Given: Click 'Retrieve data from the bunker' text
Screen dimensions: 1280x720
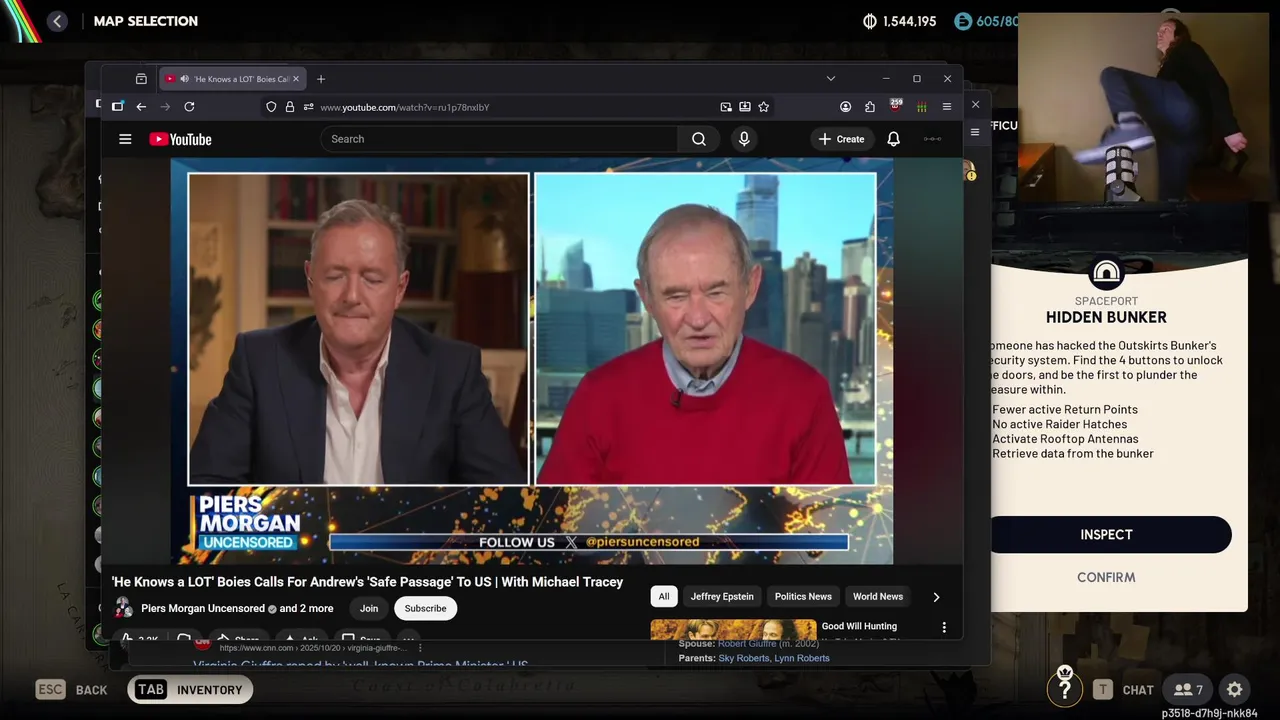Looking at the screenshot, I should (x=1073, y=454).
